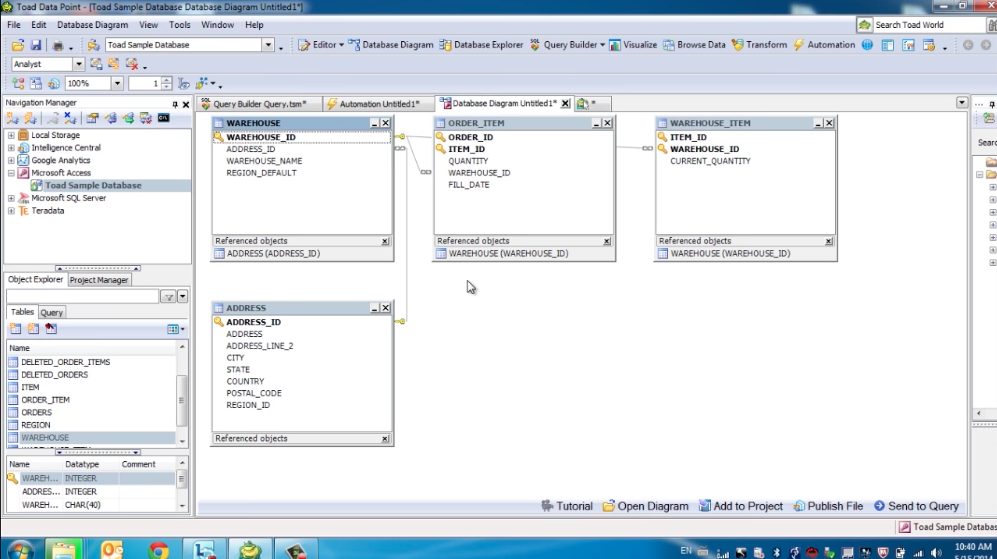Open the Automation tool with lightning icon

[x=824, y=45]
